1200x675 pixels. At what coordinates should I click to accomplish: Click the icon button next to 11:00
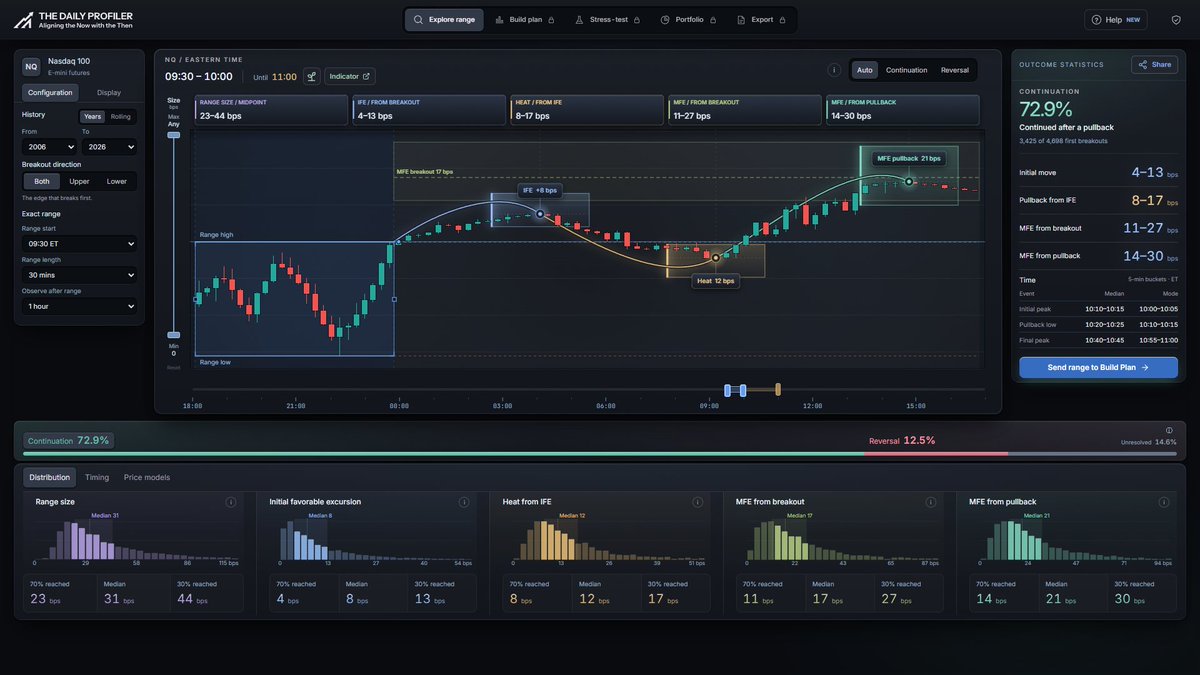(x=312, y=76)
